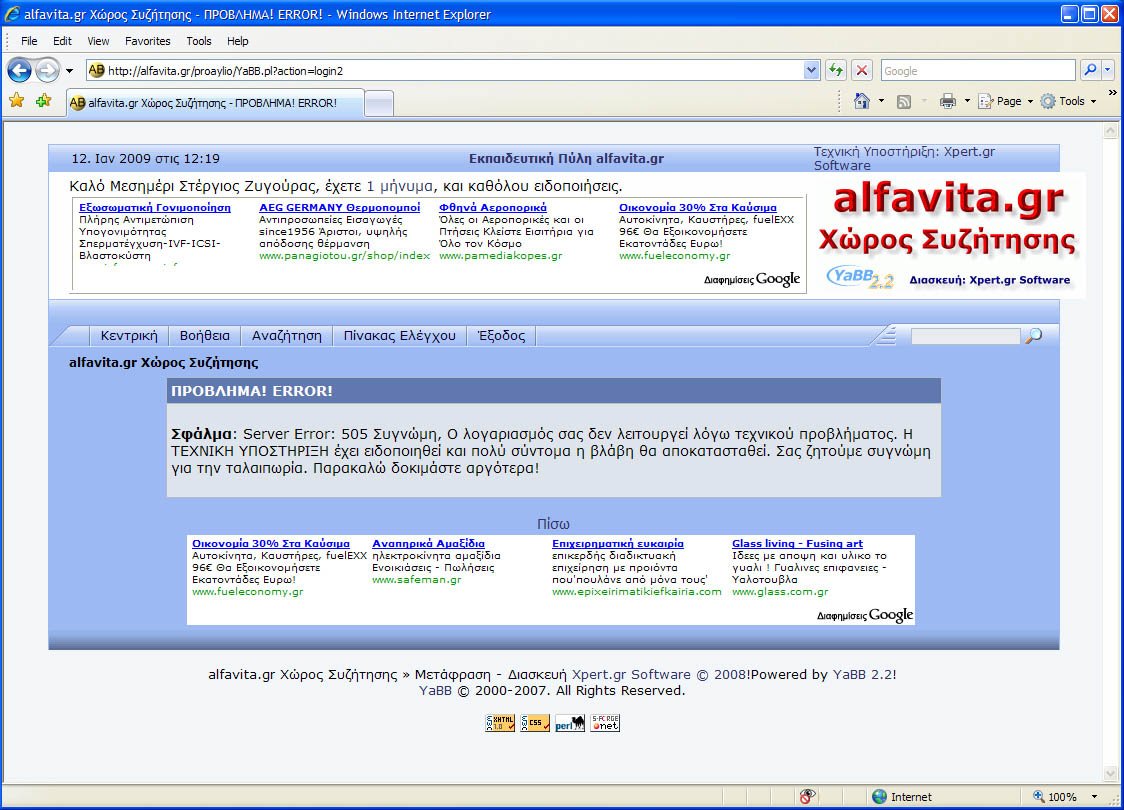Click the Perl badge in the footer
The width and height of the screenshot is (1124, 810).
coord(570,723)
